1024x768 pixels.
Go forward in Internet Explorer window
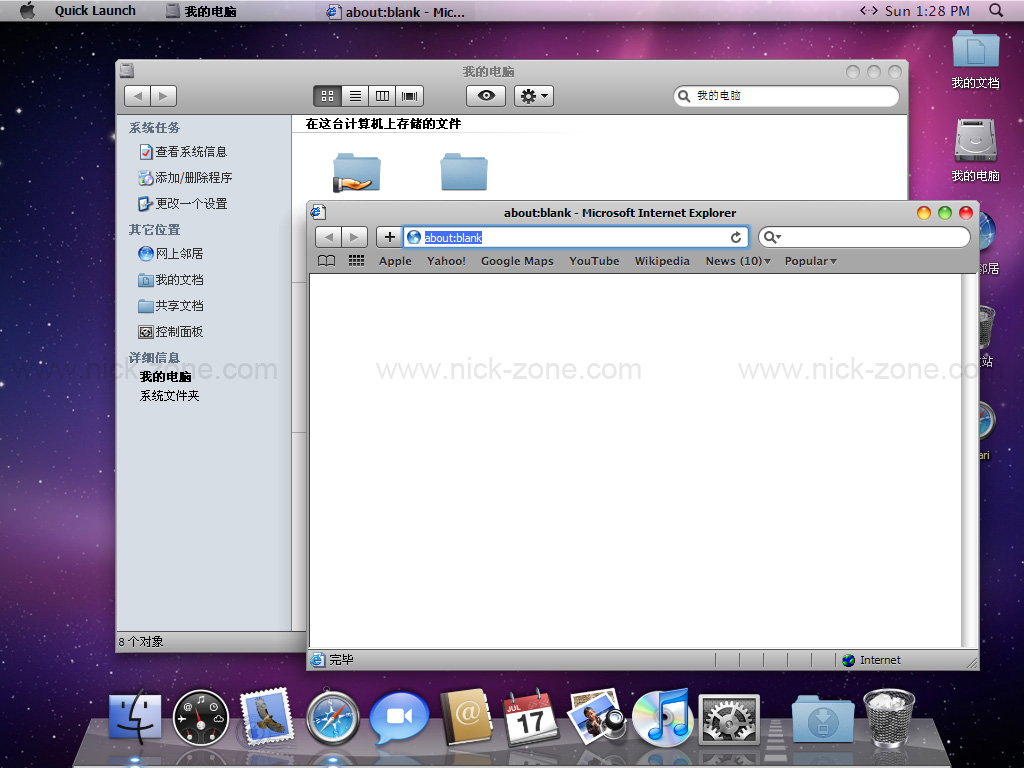(x=354, y=237)
